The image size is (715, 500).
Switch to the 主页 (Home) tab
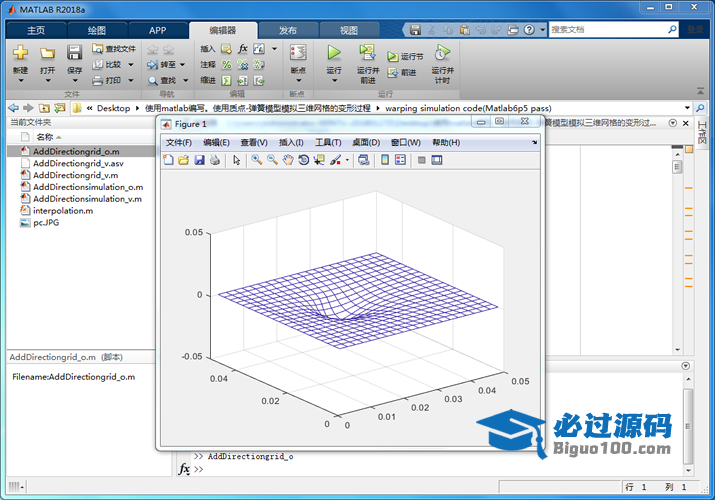pos(36,30)
